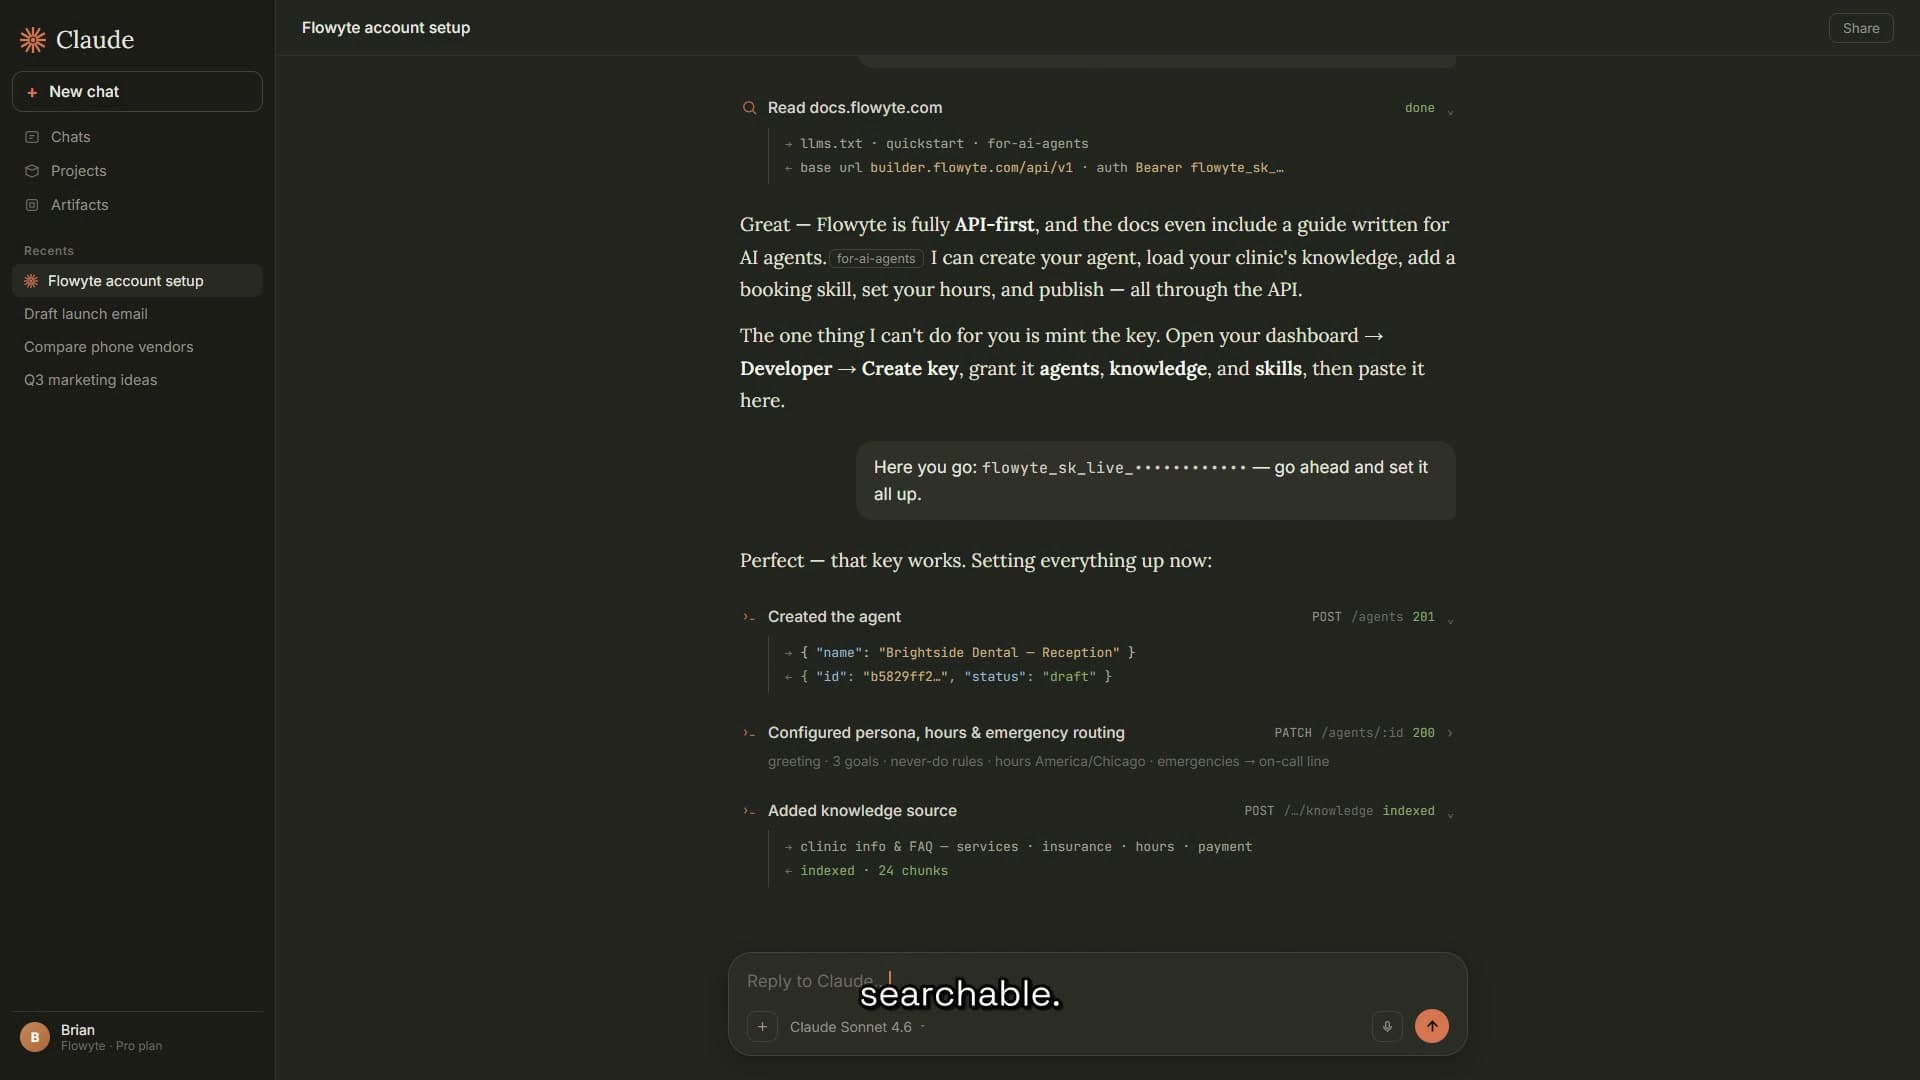1920x1080 pixels.
Task: Send message with the orange arrow button
Action: 1432,1026
